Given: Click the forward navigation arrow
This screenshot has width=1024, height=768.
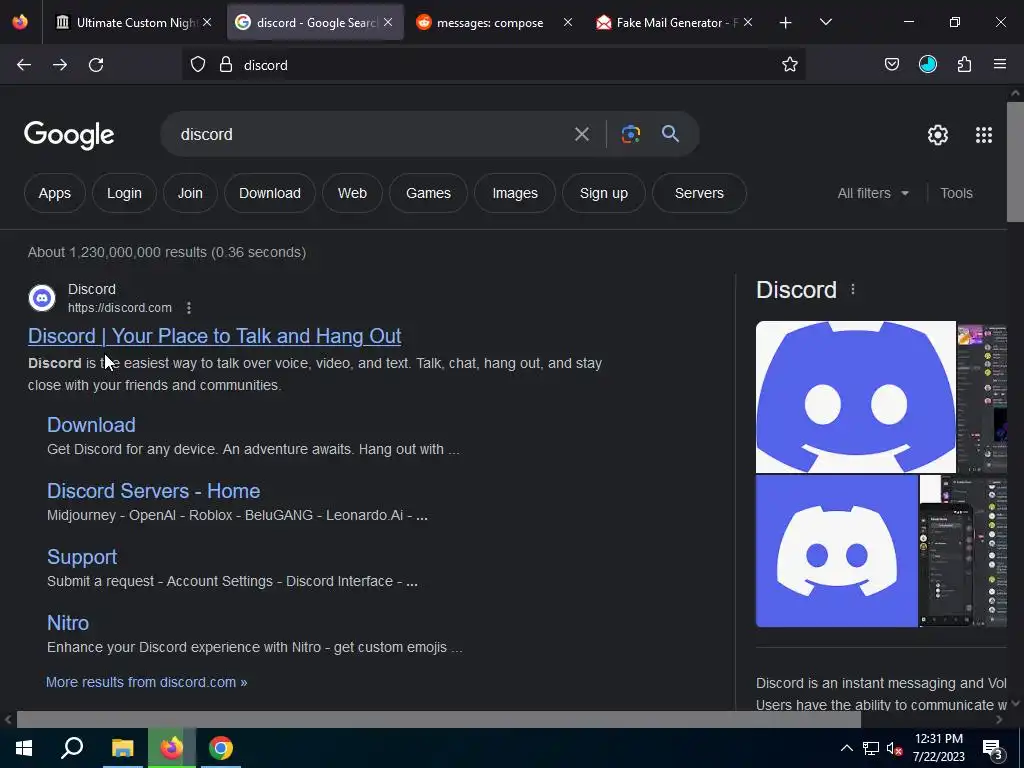Looking at the screenshot, I should 60,65.
